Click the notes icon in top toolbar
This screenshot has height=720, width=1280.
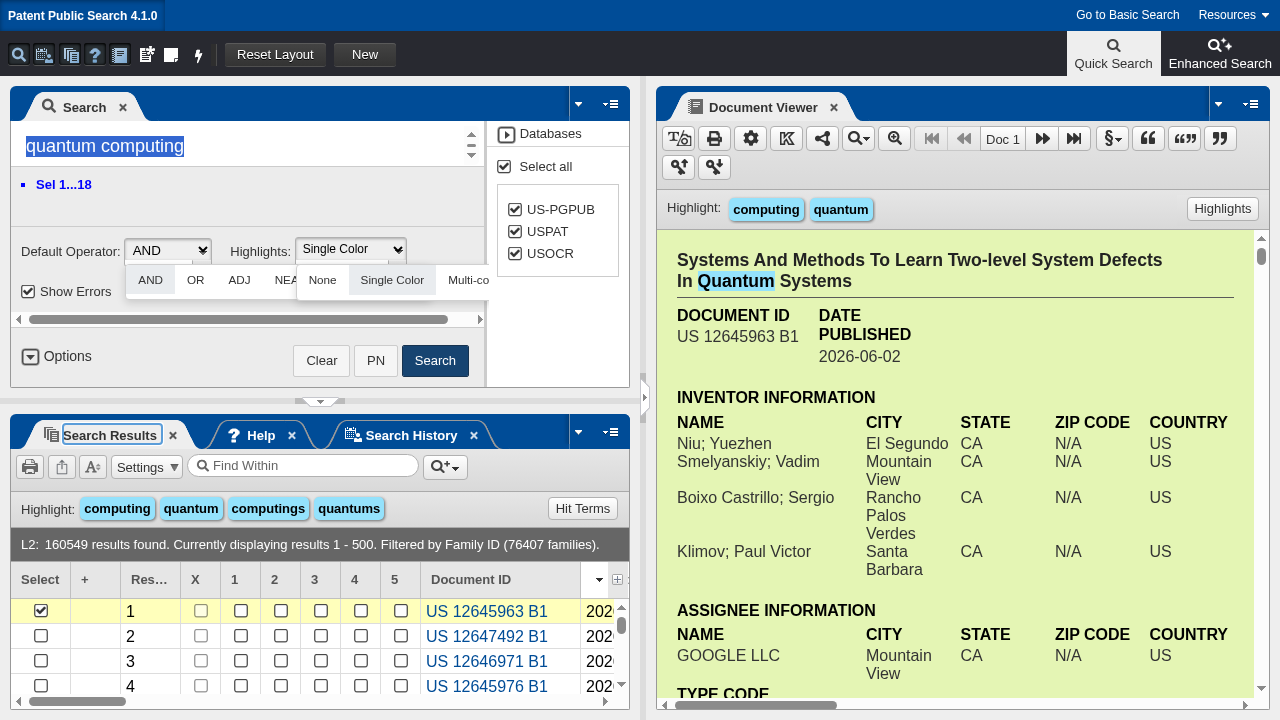(172, 55)
